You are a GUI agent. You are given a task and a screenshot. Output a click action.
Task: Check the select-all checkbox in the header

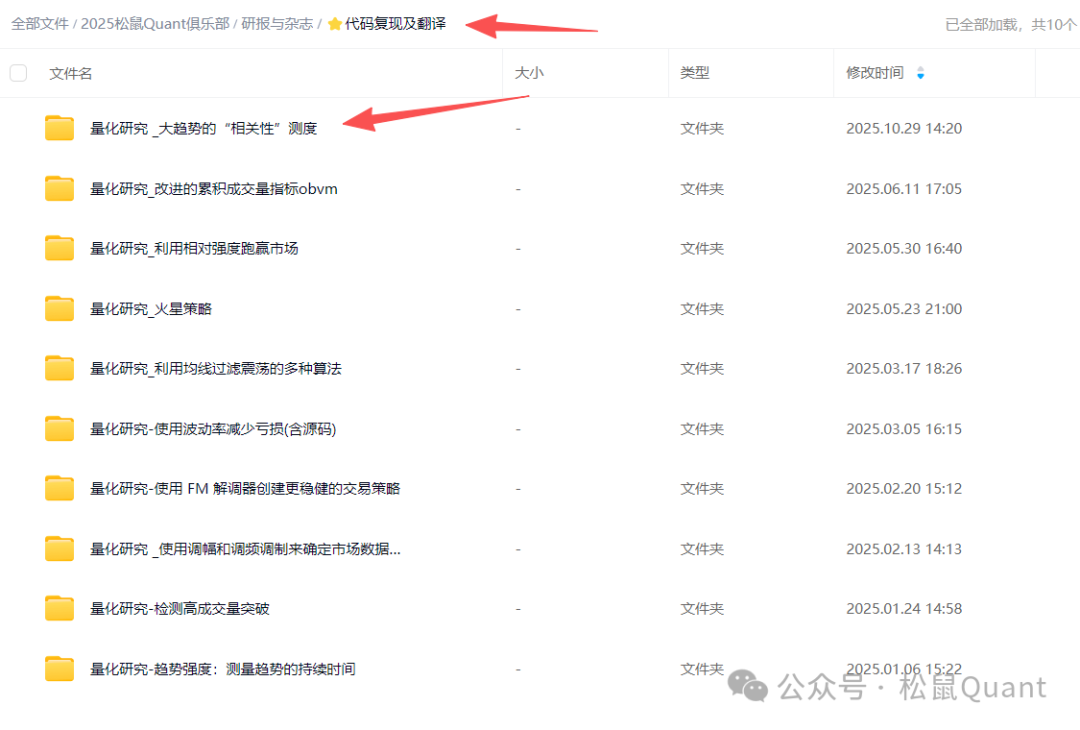[17, 72]
